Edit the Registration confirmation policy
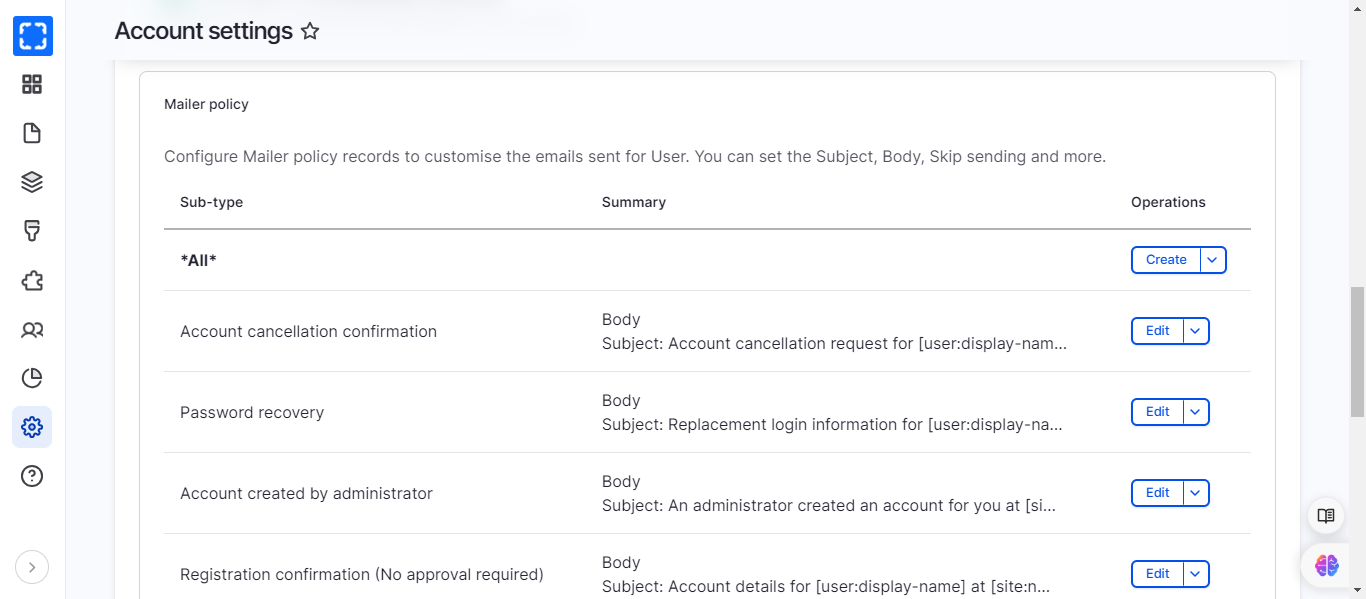Viewport: 1366px width, 599px height. tap(1157, 574)
